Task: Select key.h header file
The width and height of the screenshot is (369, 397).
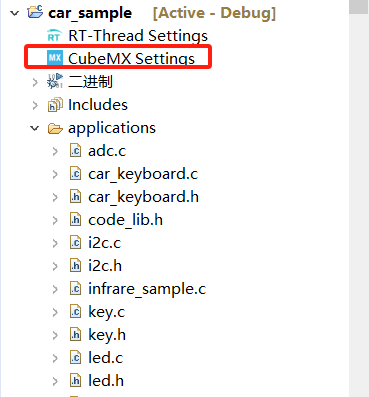Action: click(107, 335)
